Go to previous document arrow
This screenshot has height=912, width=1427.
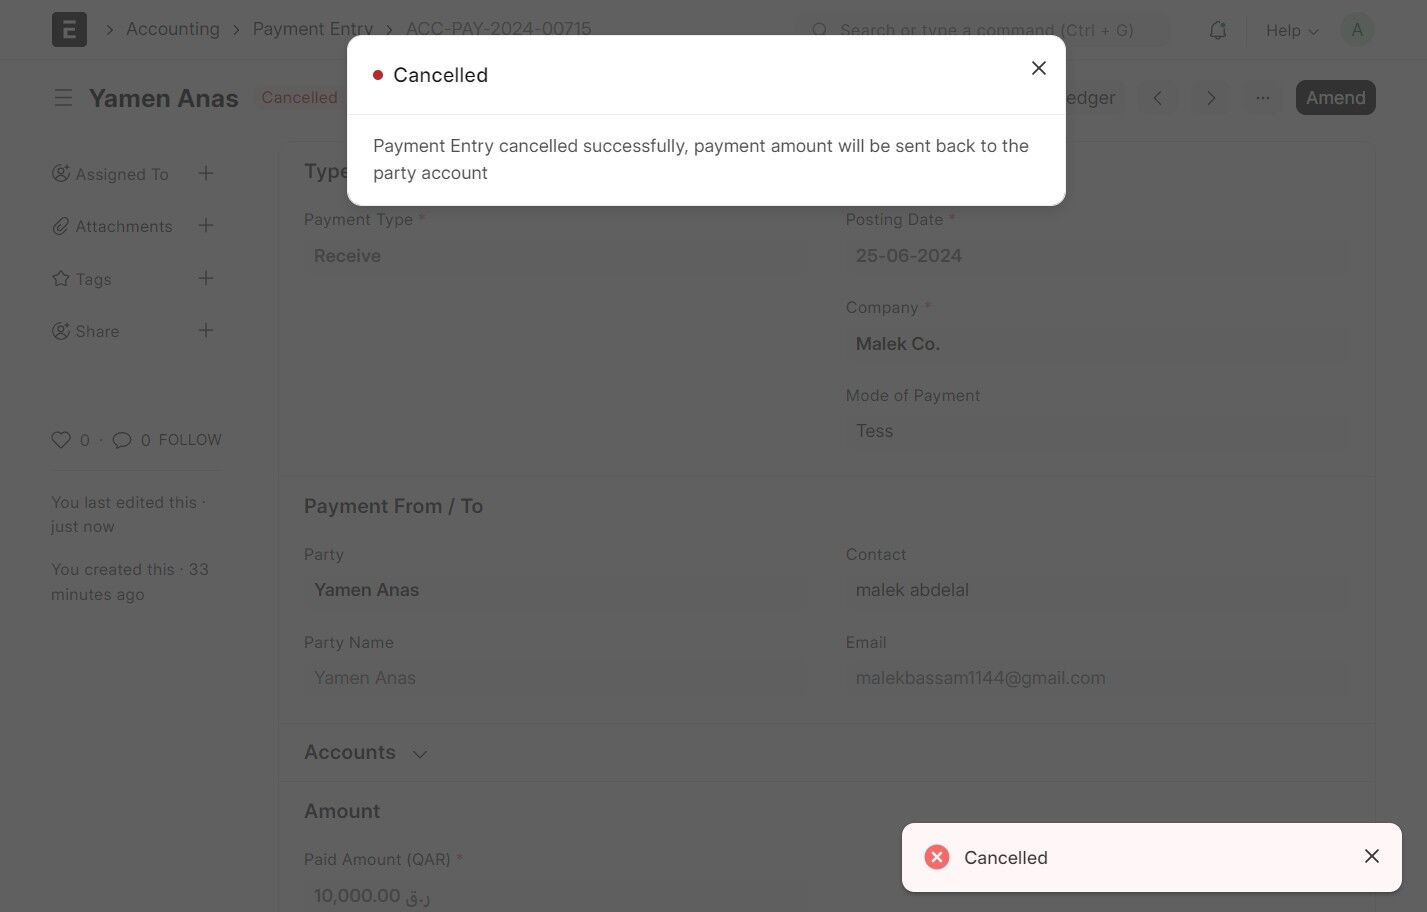click(1158, 98)
